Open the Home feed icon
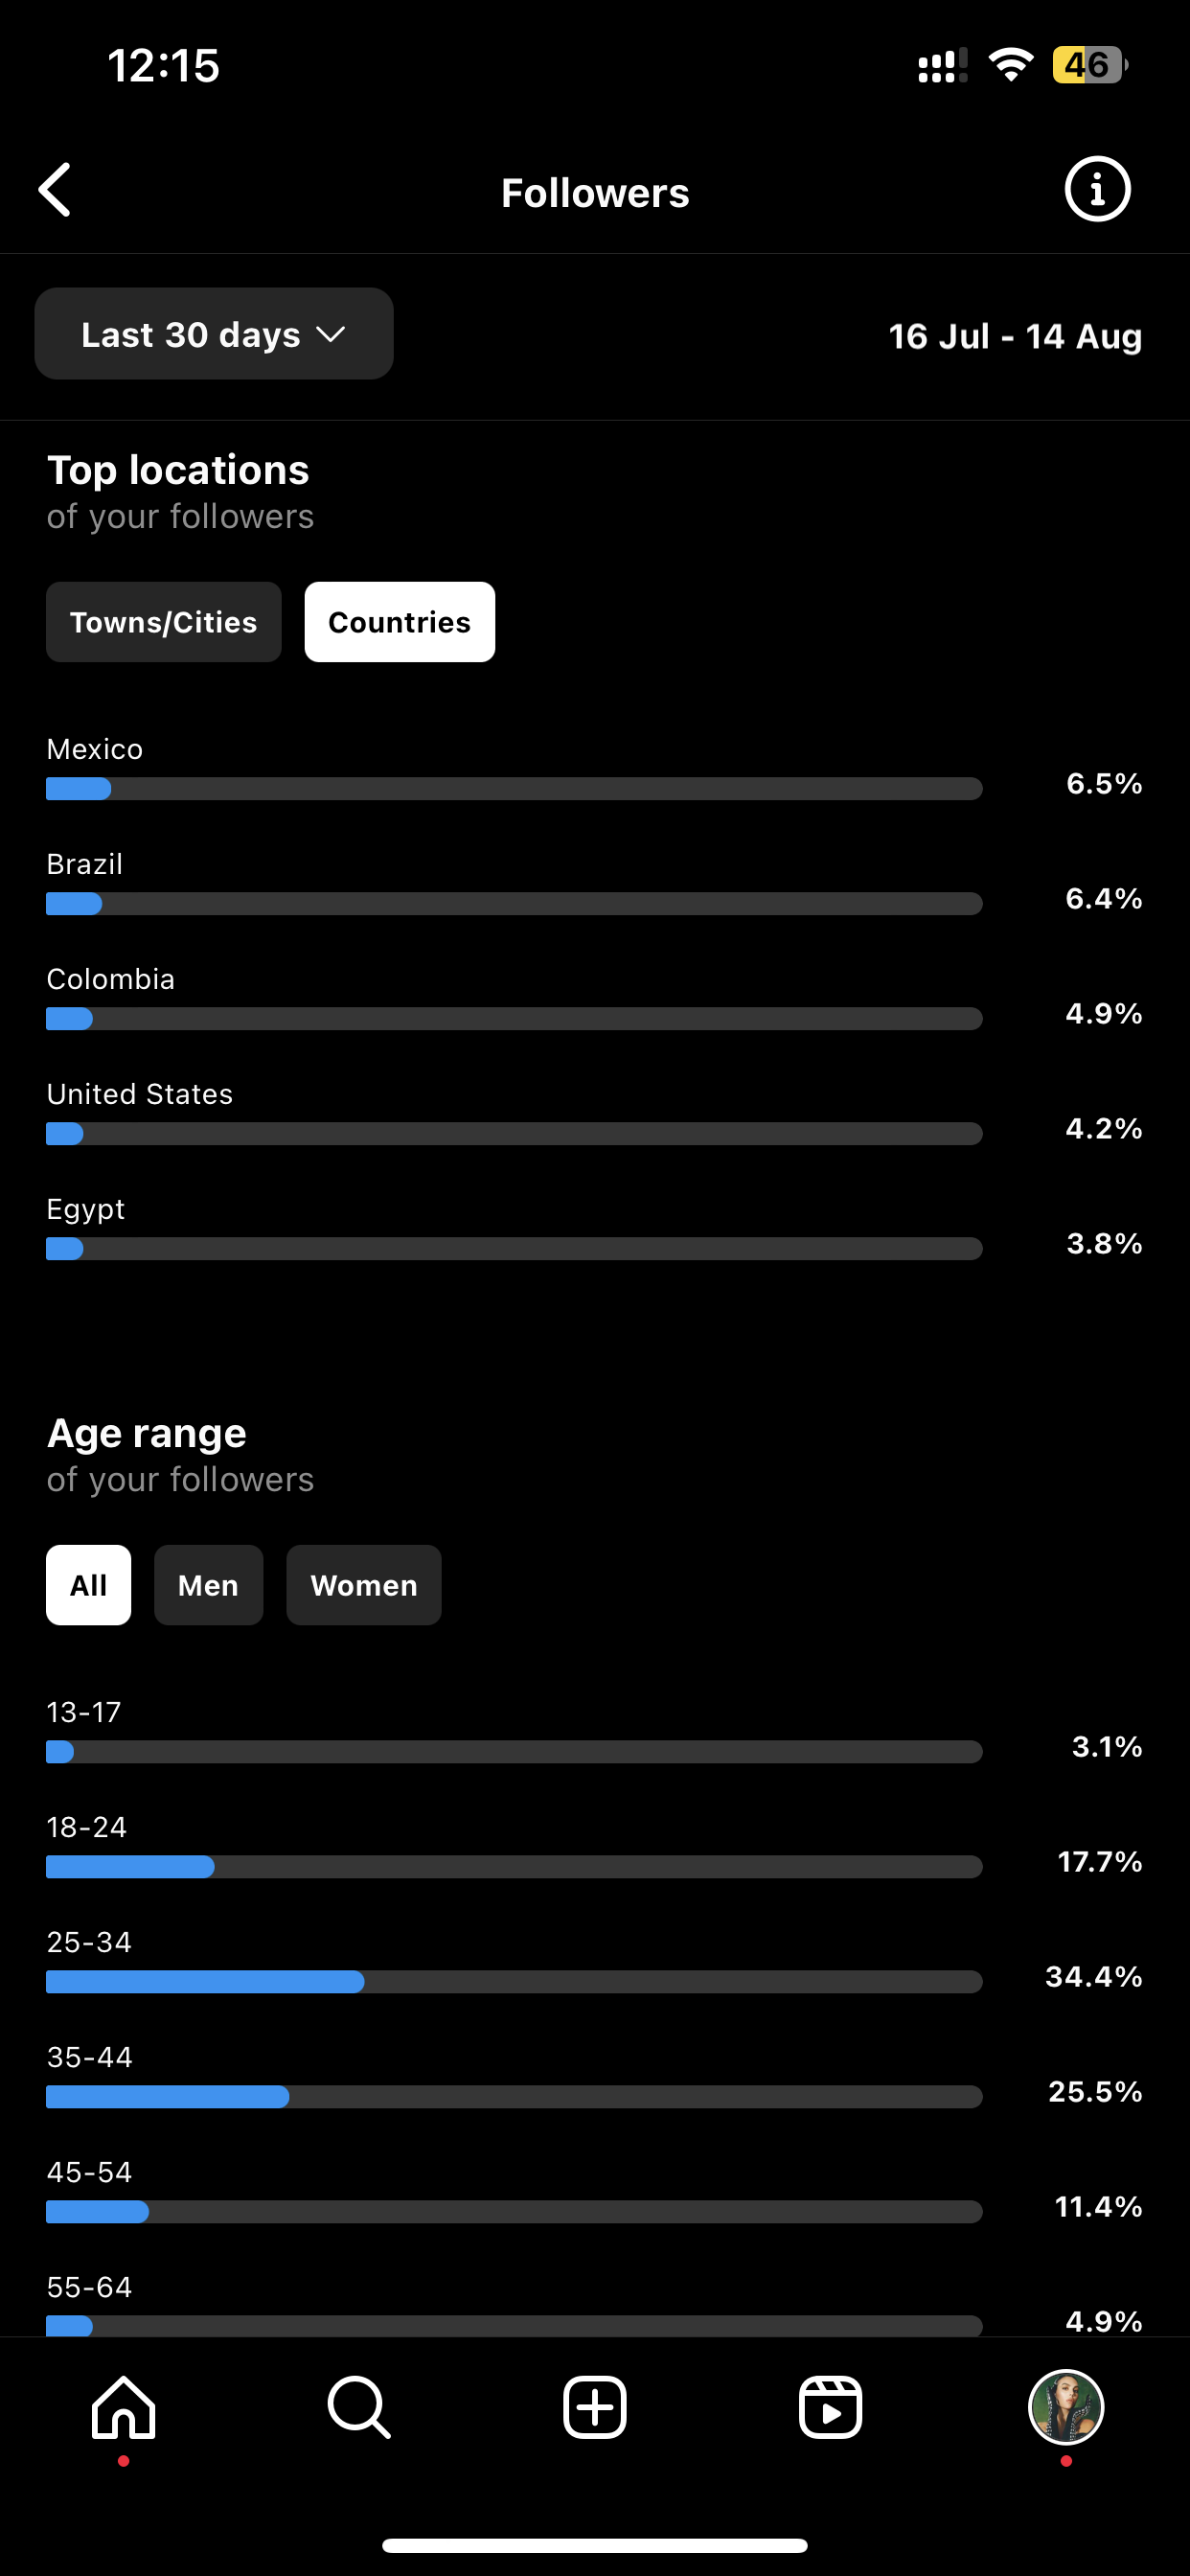This screenshot has height=2576, width=1190. (123, 2407)
